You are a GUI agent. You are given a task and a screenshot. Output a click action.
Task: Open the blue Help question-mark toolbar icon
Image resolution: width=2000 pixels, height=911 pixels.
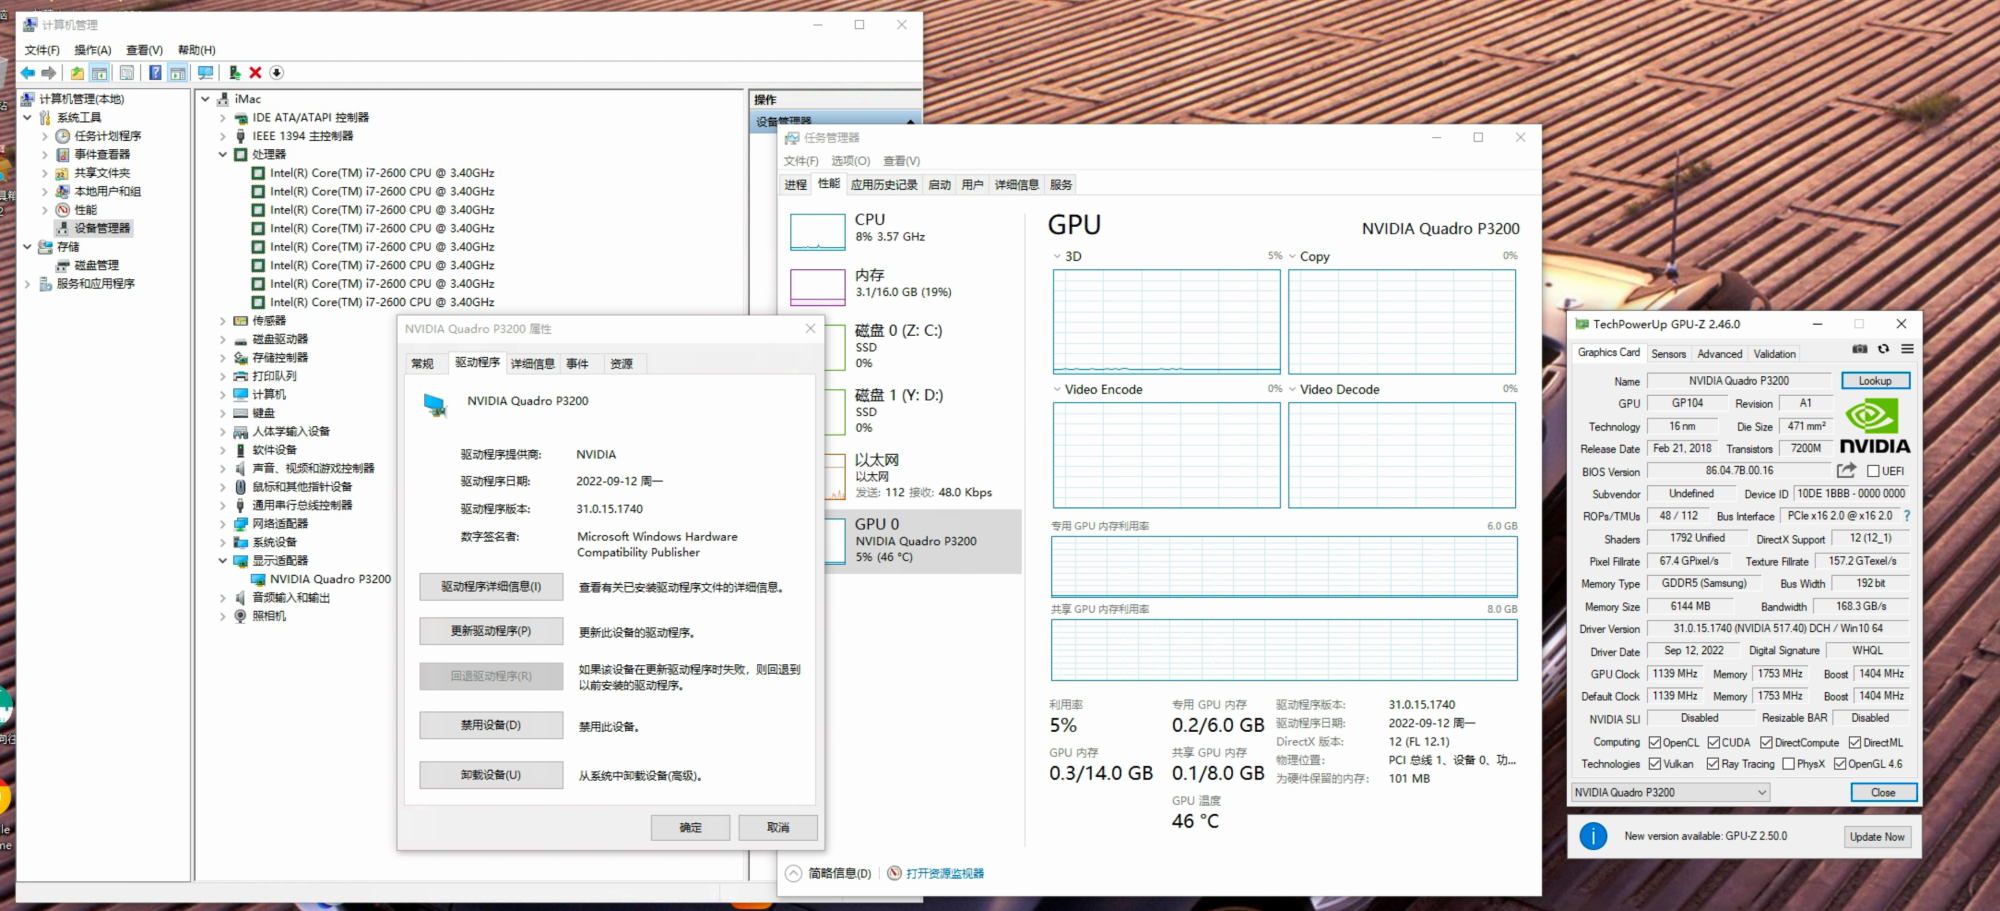[155, 73]
